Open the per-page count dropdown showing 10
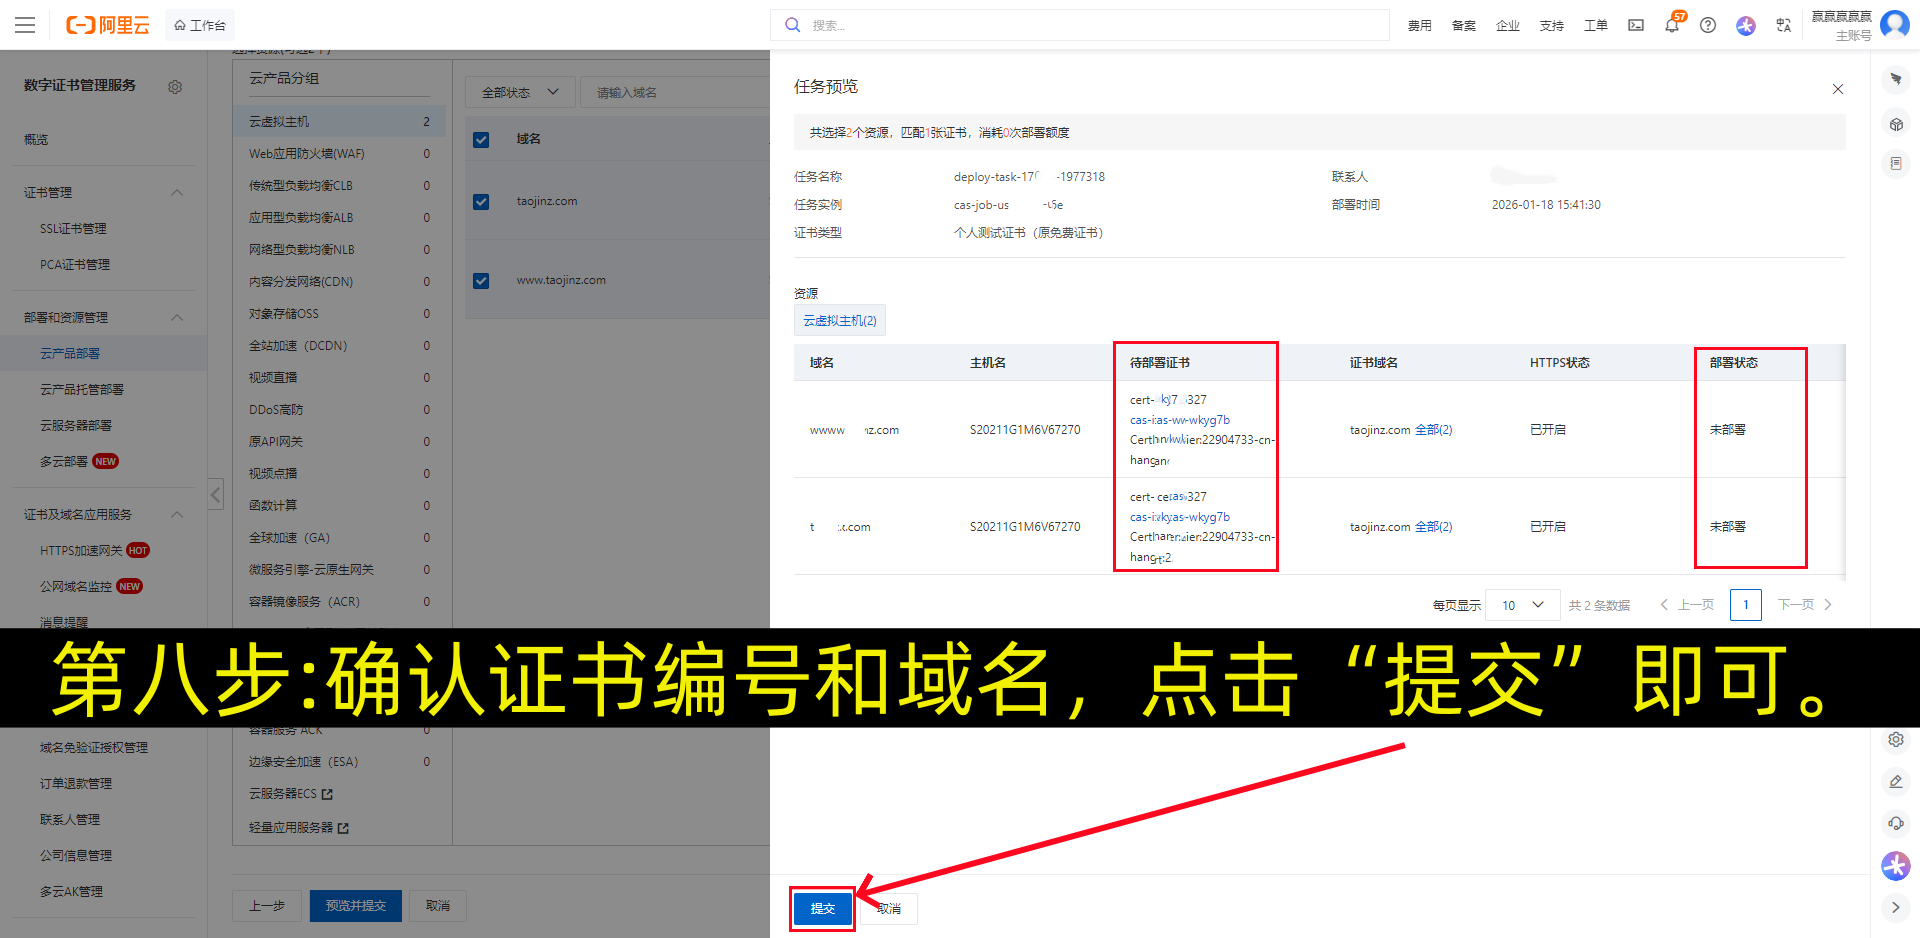The height and width of the screenshot is (938, 1920). (1522, 605)
